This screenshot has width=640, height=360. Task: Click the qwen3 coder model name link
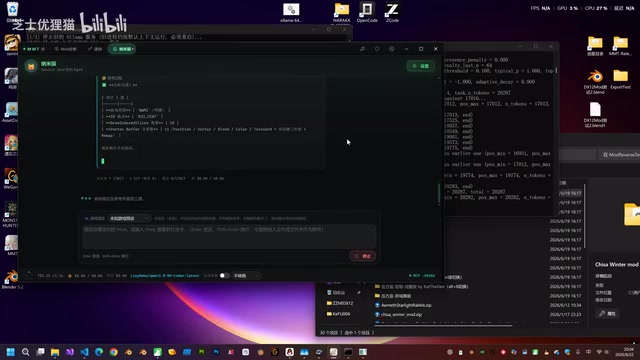pos(165,276)
